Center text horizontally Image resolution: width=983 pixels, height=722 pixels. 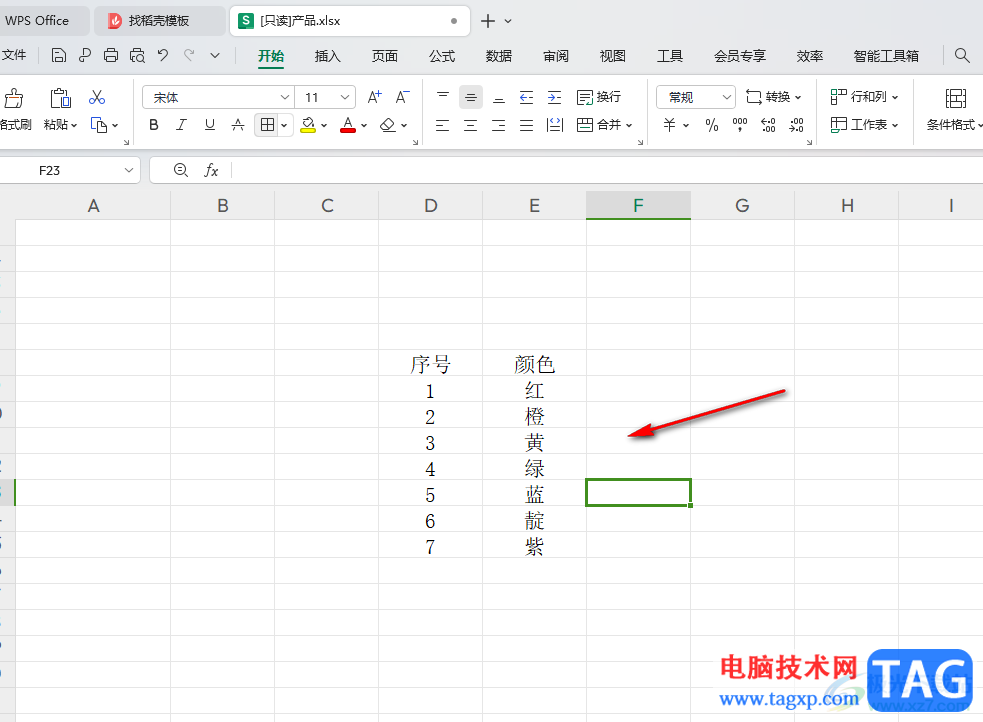point(471,125)
